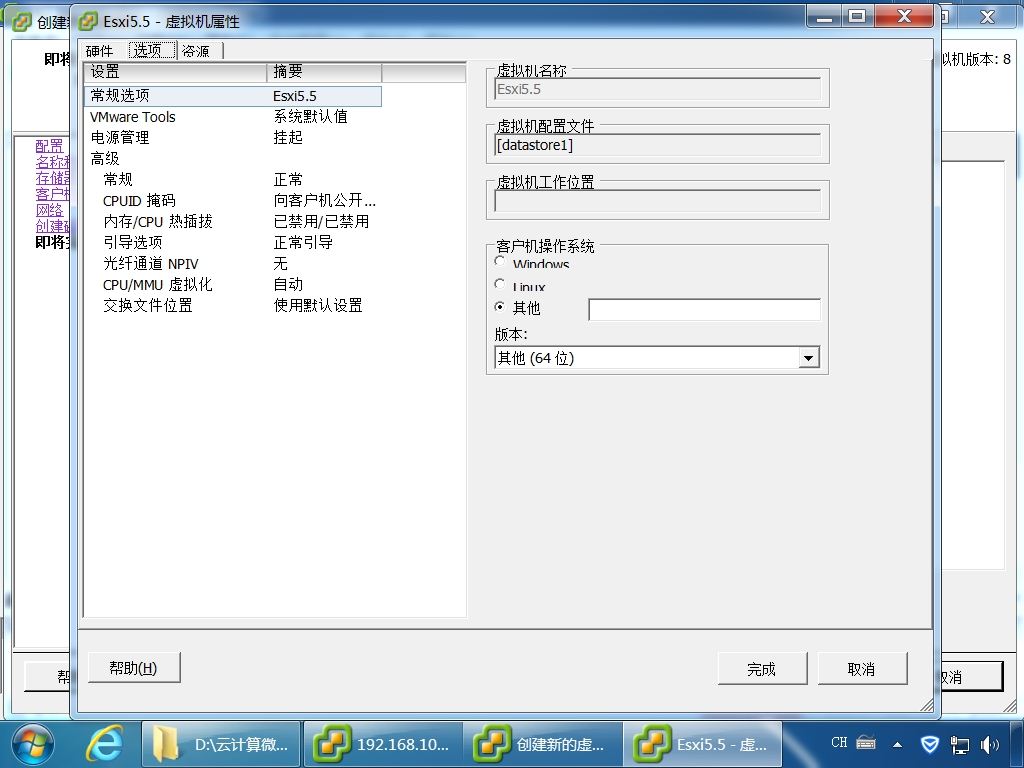Click the CH language indicator in tray
The image size is (1024, 768).
(839, 743)
